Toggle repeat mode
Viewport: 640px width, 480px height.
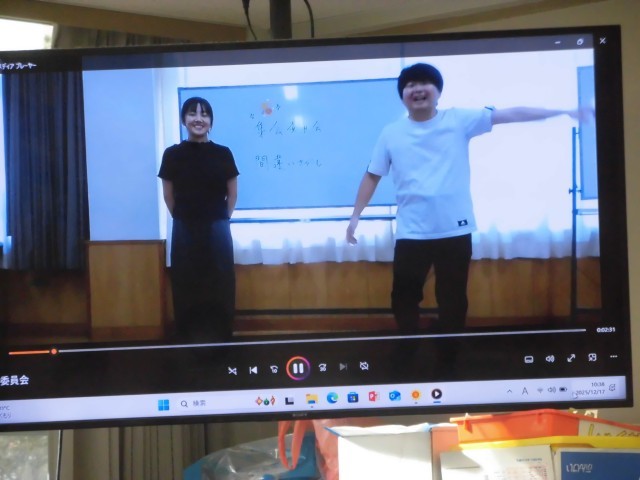(364, 366)
